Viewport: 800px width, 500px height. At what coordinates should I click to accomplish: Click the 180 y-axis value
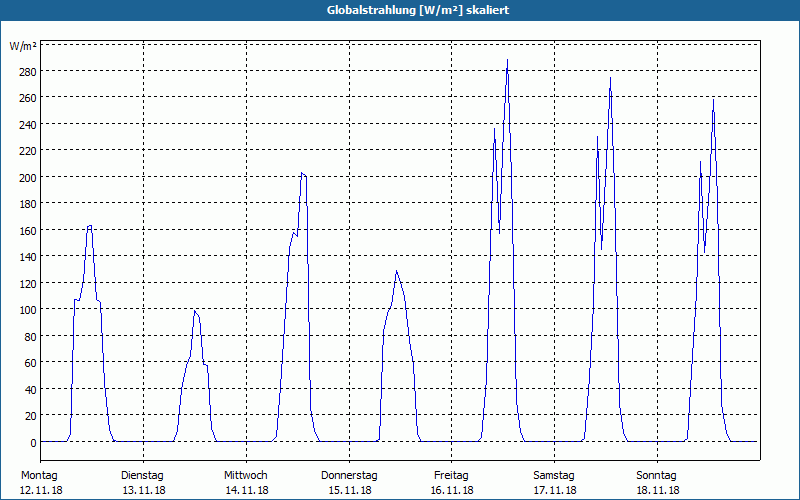[28, 204]
